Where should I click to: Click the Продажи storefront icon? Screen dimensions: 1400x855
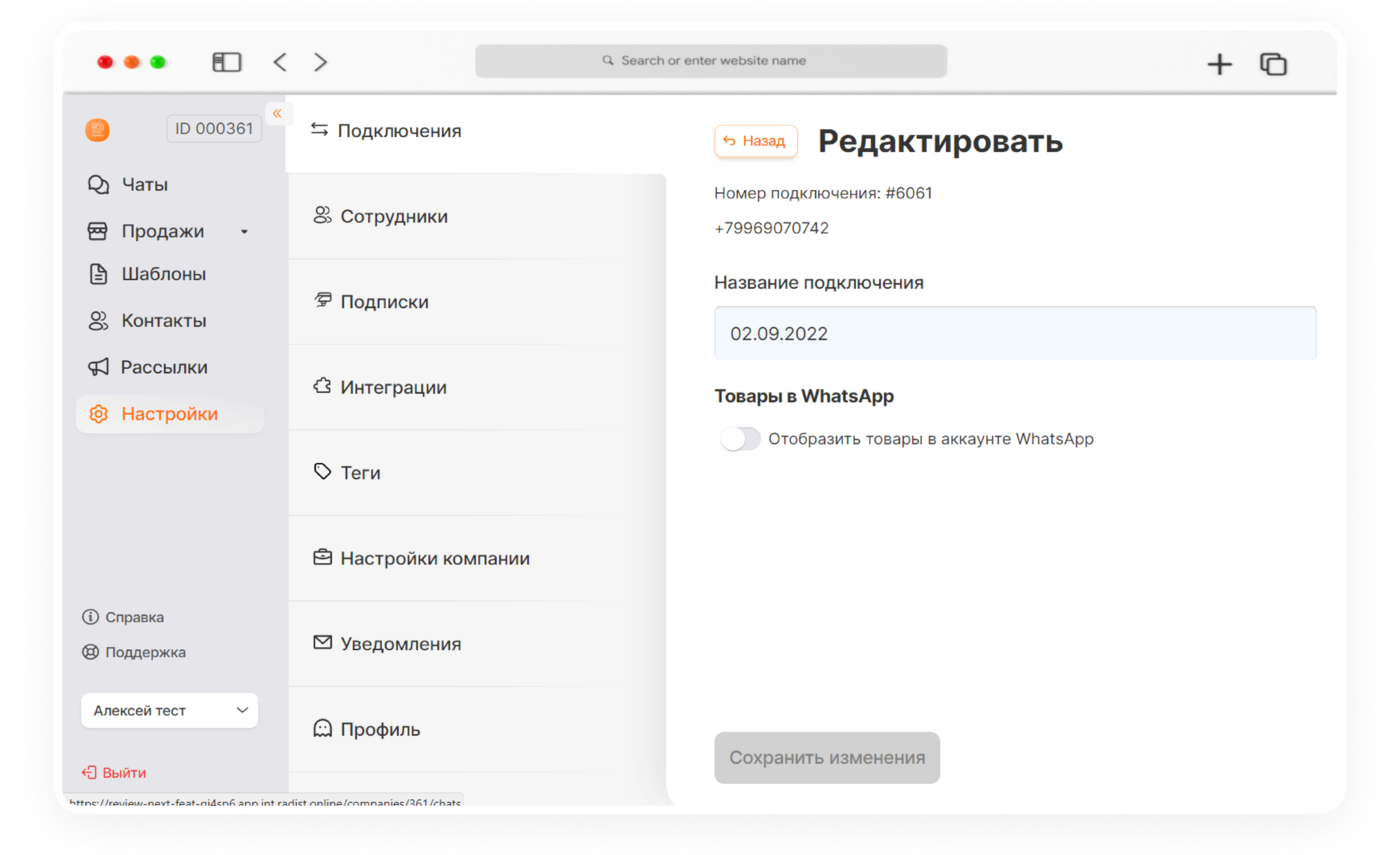click(97, 231)
